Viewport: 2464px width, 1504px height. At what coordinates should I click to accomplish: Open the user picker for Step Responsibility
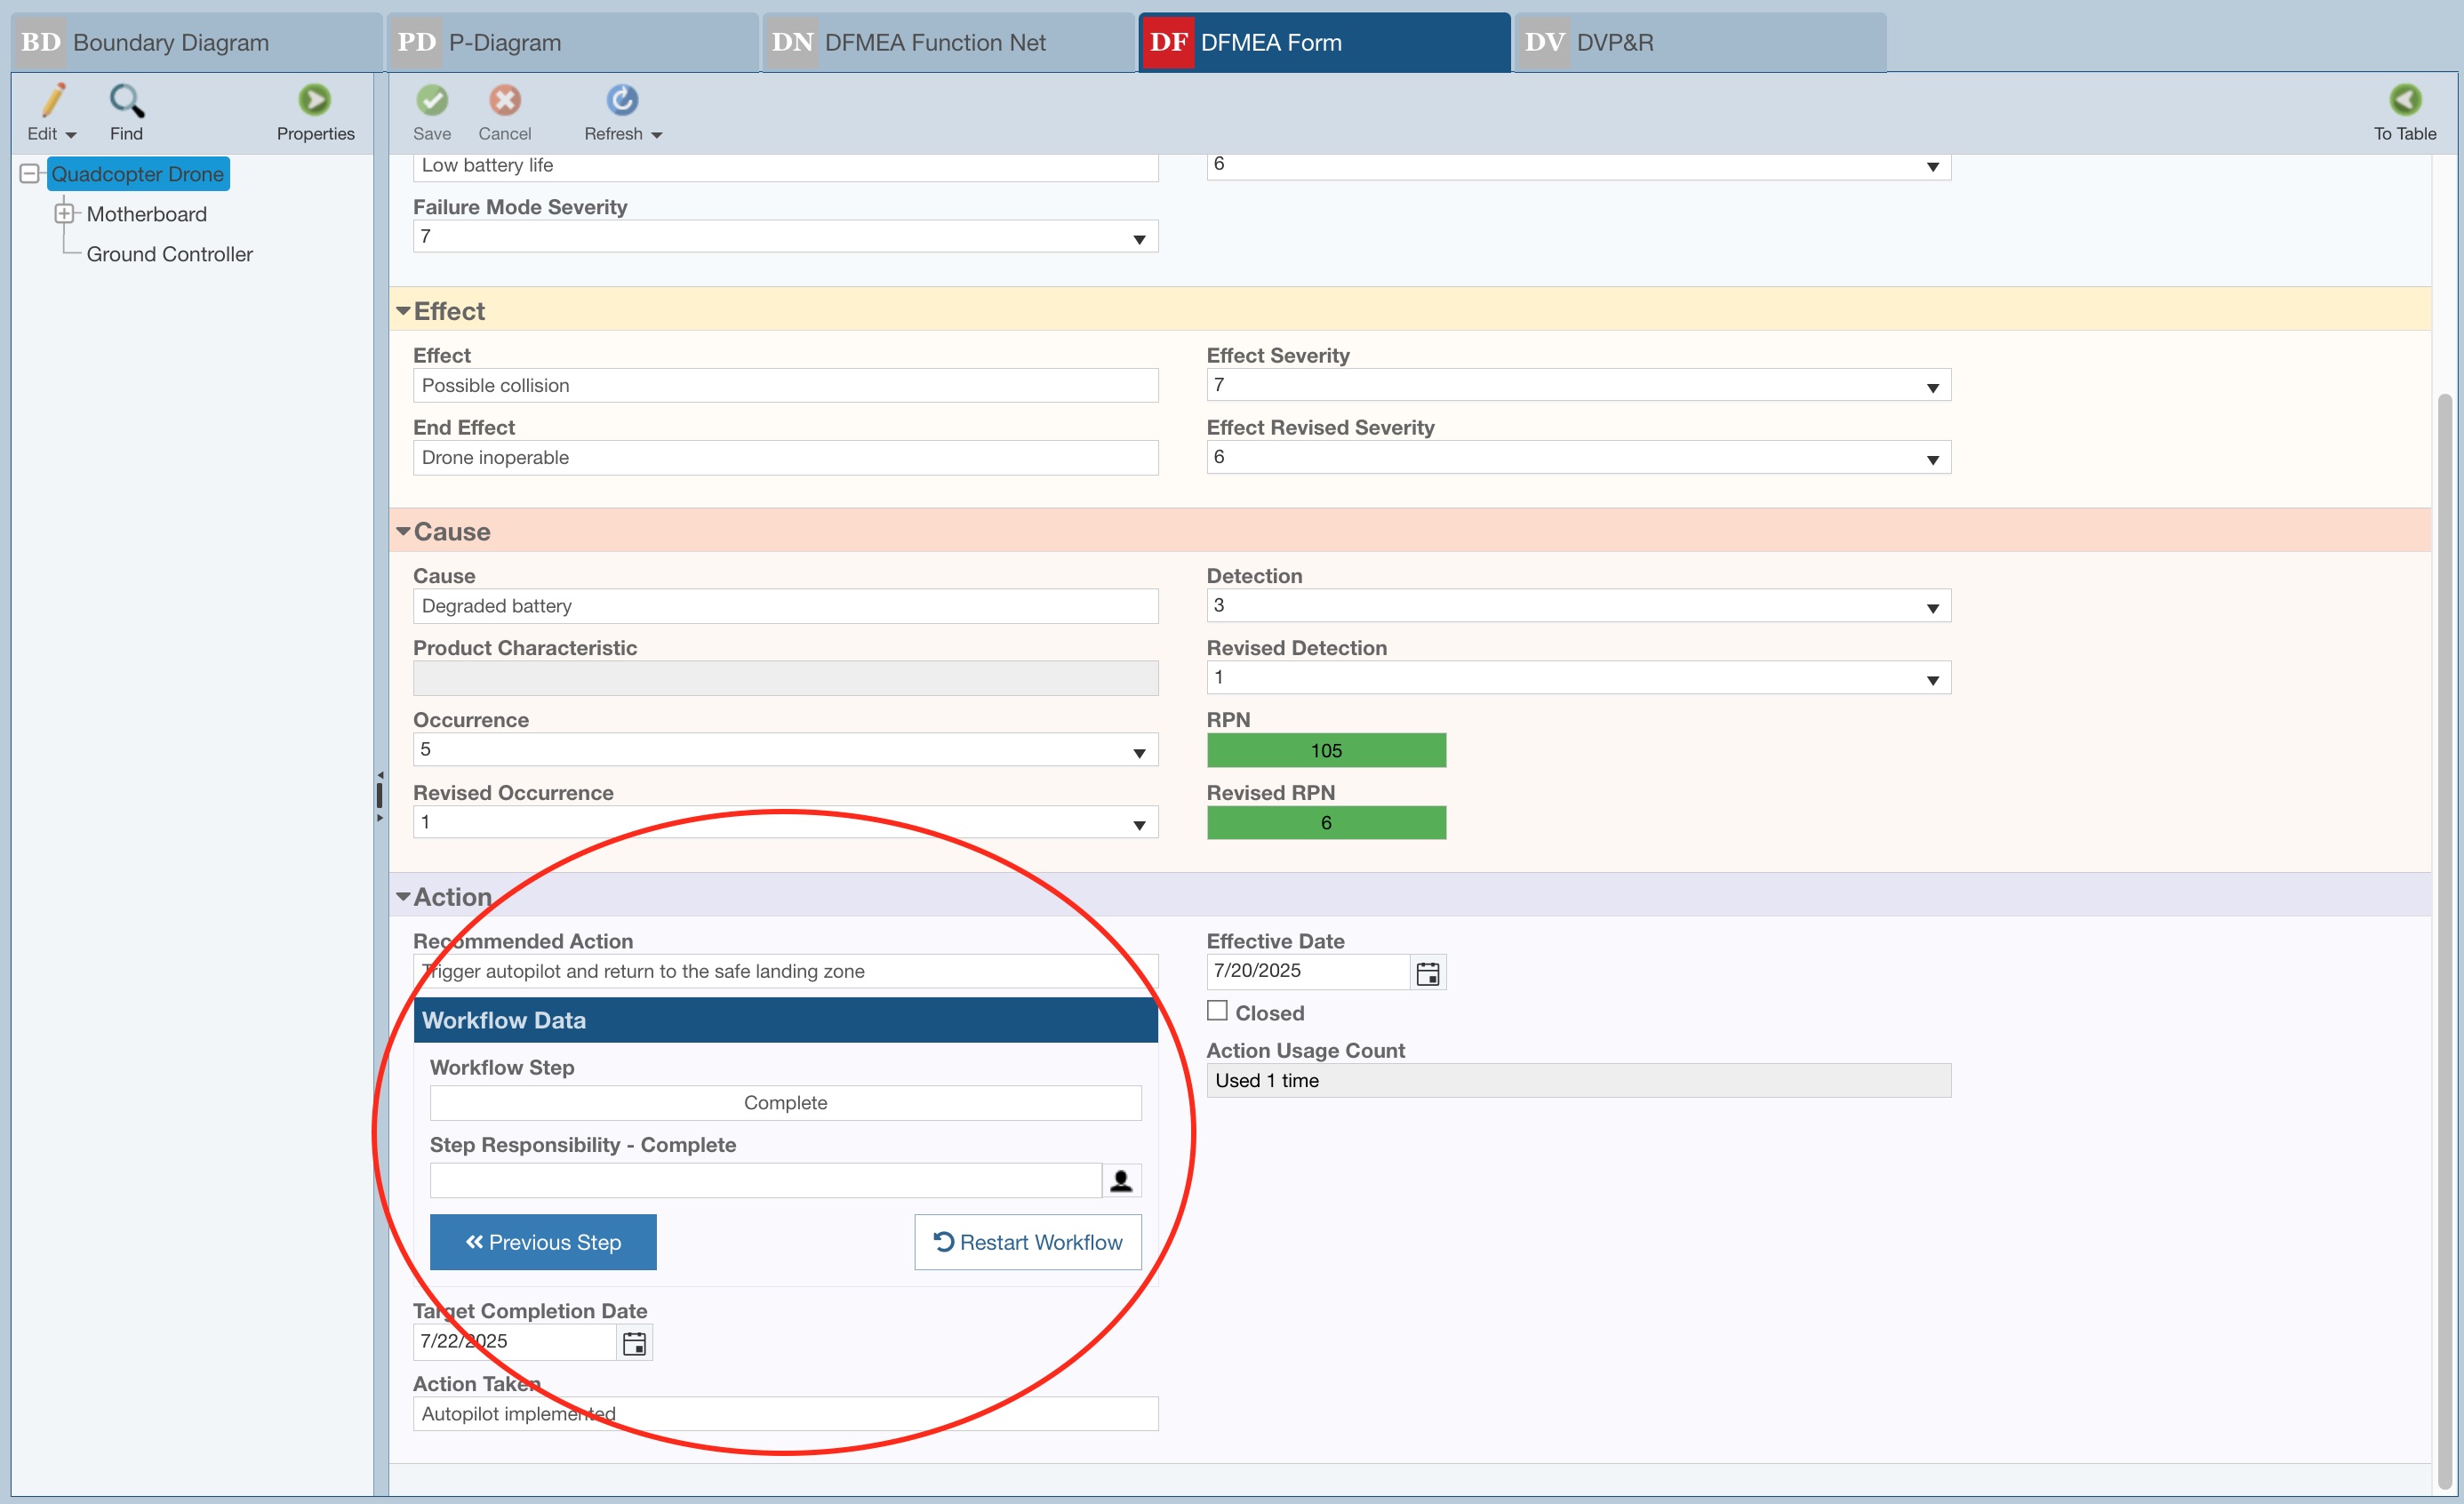click(x=1121, y=1180)
